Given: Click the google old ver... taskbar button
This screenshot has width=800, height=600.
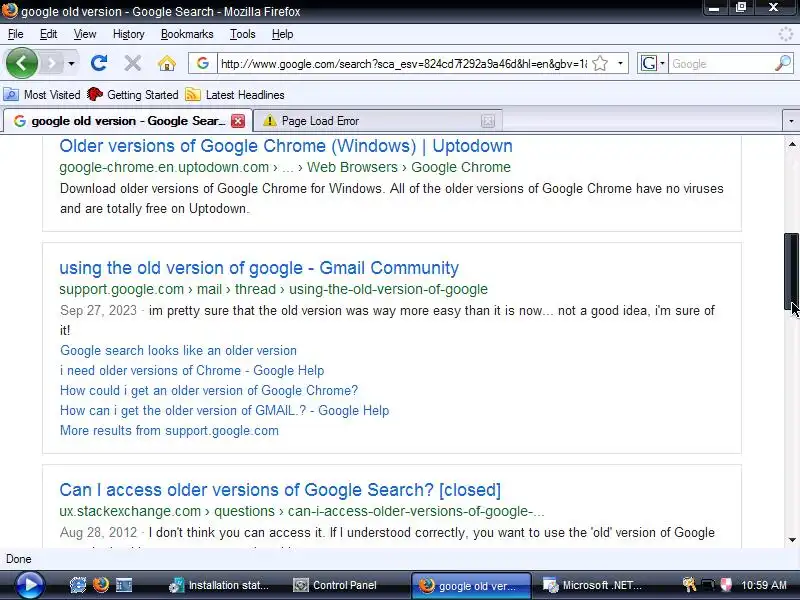Looking at the screenshot, I should [471, 586].
